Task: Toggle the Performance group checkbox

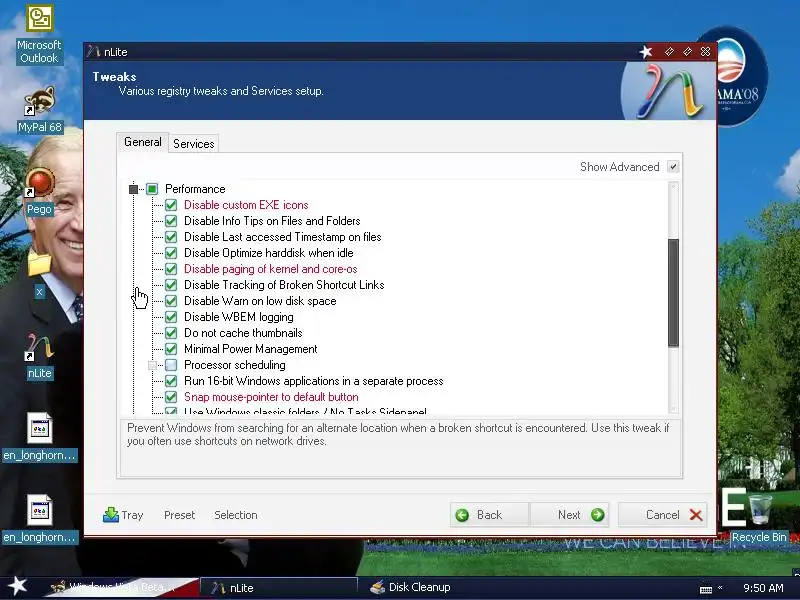Action: (152, 189)
